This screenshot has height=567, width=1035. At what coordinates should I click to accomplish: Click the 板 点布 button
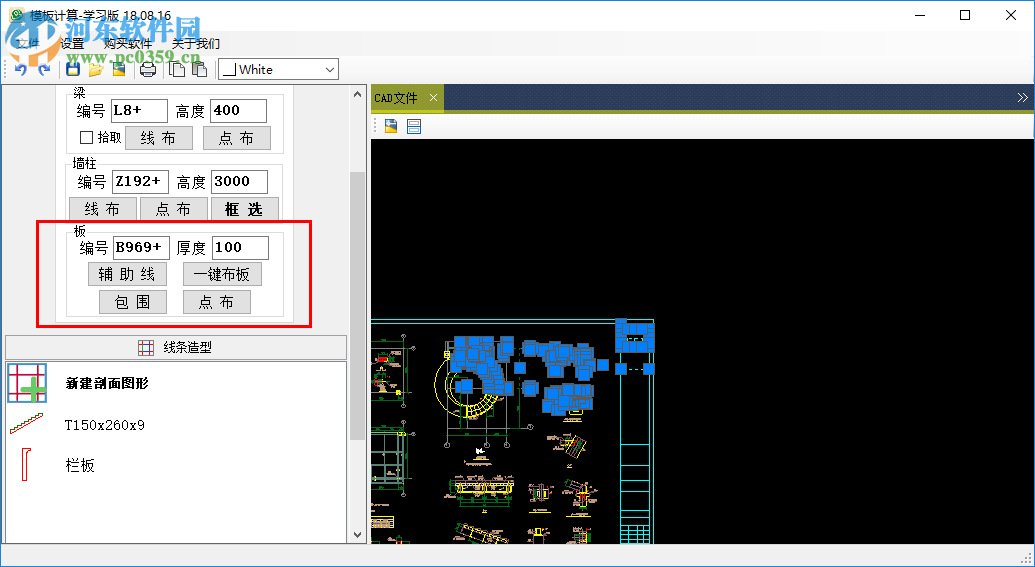217,302
